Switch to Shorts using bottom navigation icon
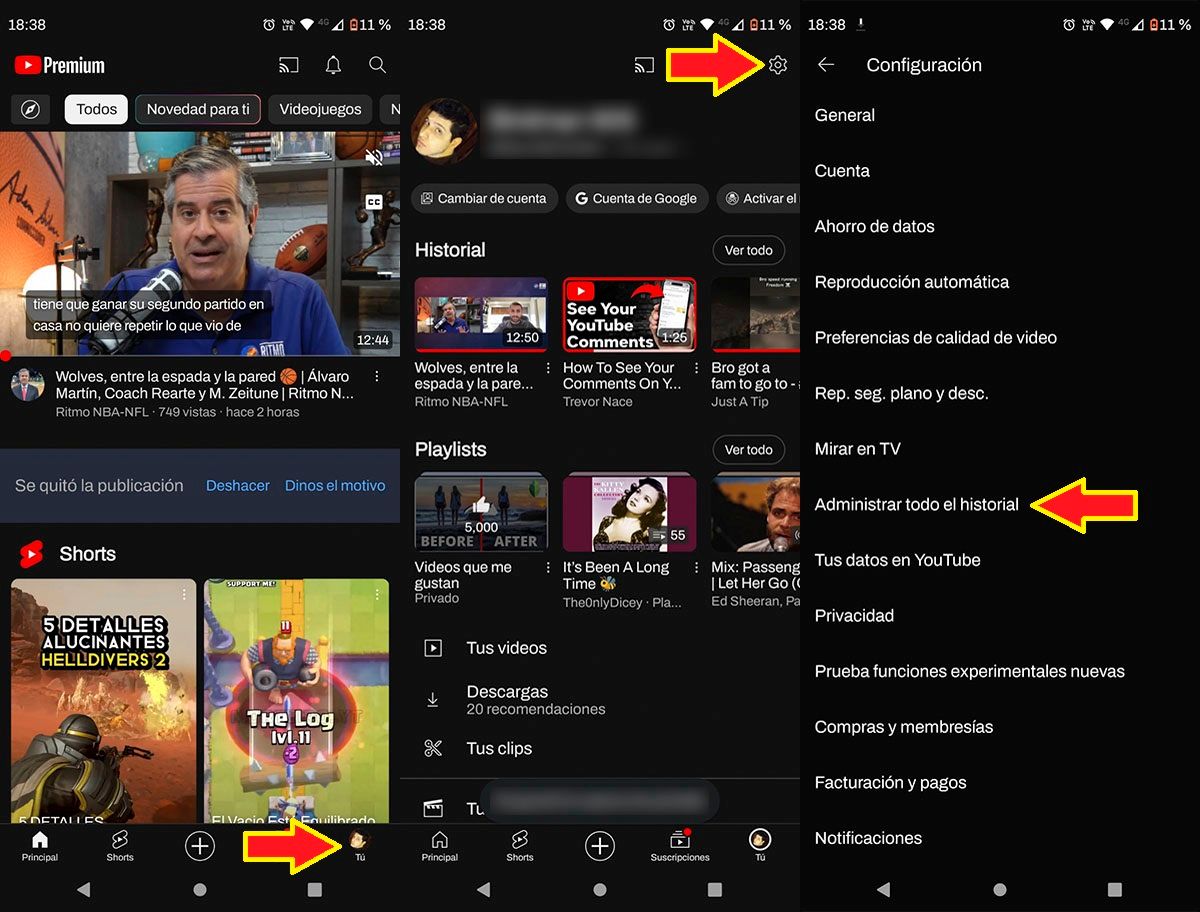 tap(120, 846)
